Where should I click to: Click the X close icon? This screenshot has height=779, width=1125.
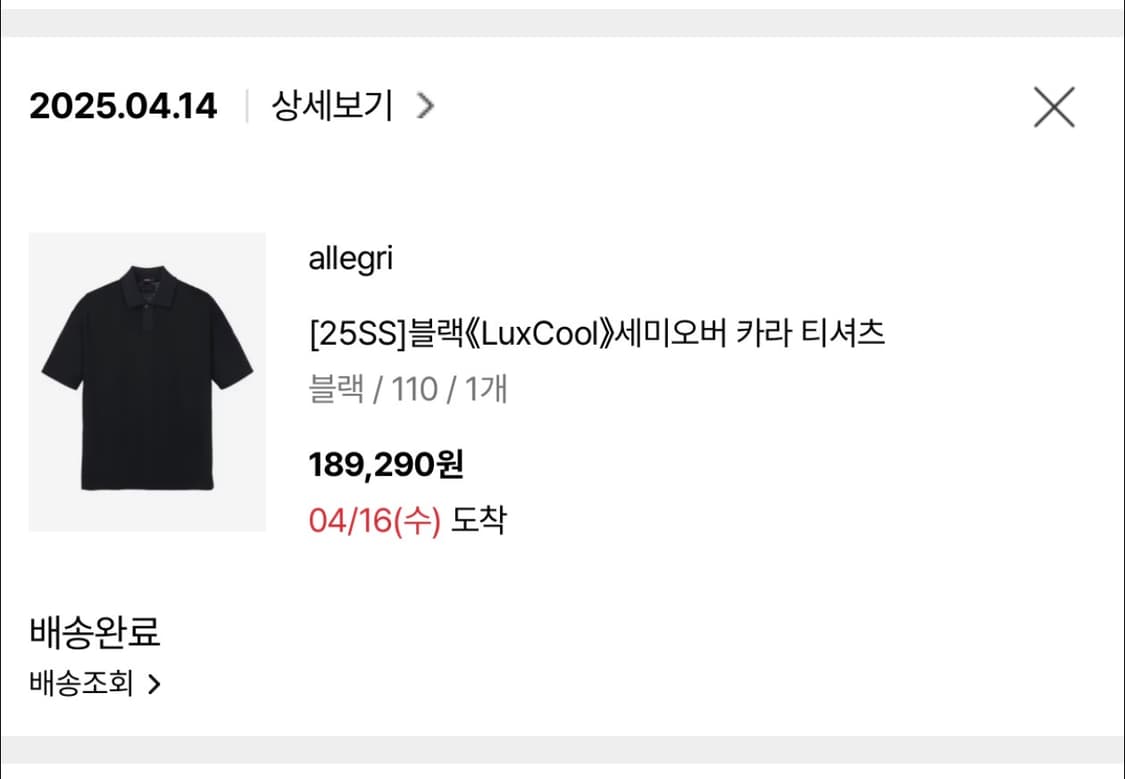coord(1053,108)
